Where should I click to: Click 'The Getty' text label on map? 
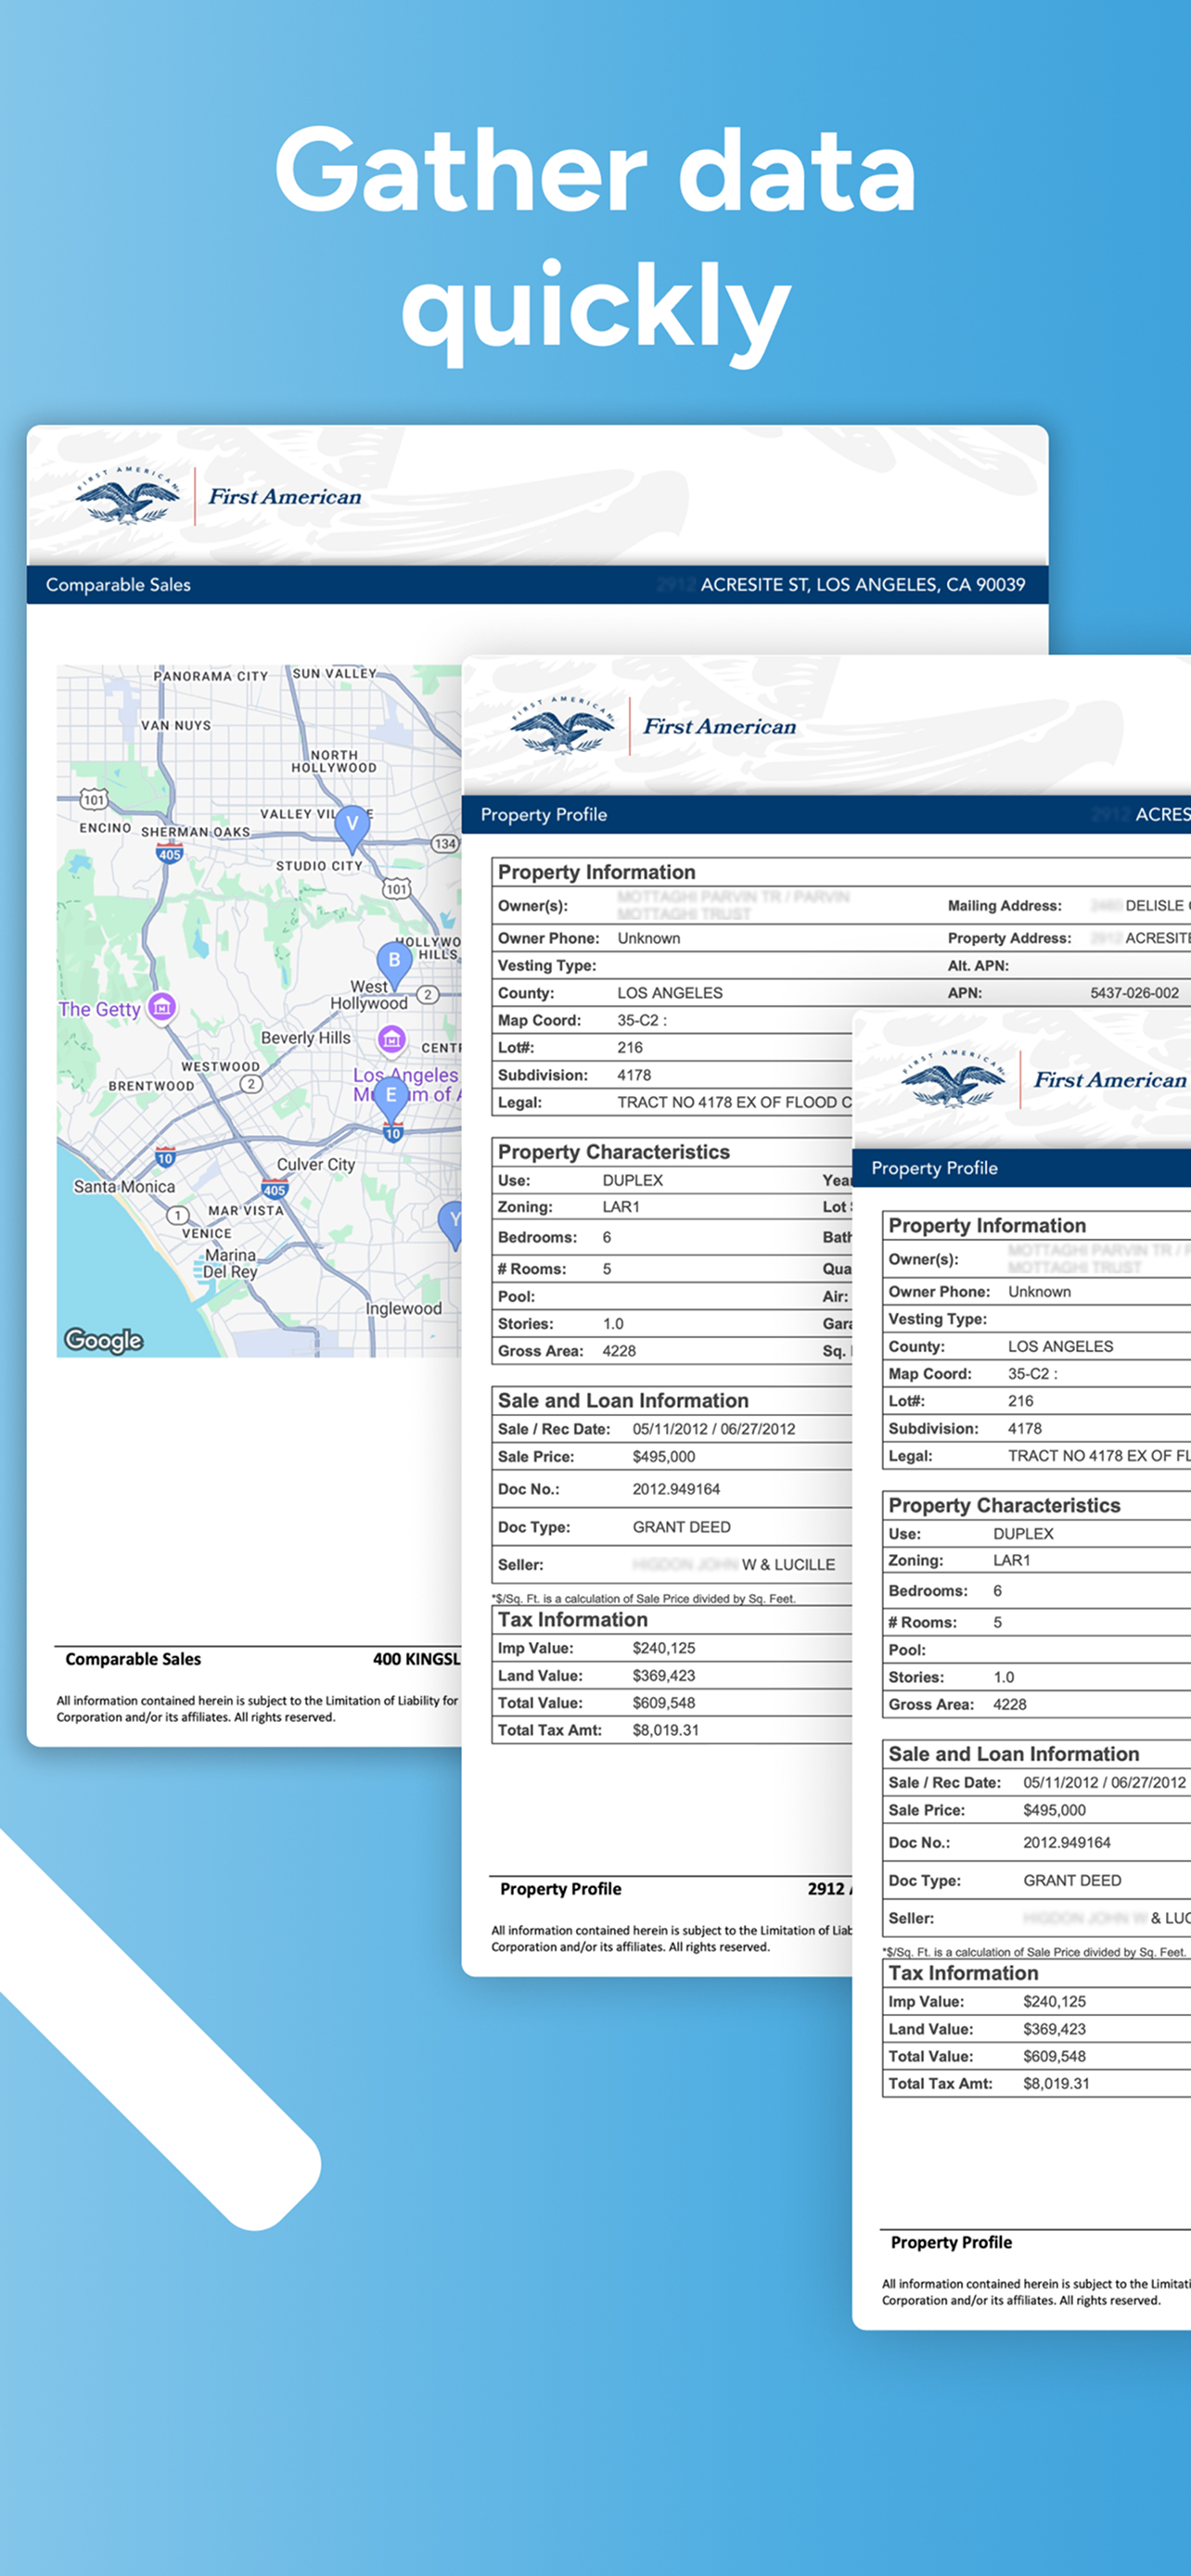(x=99, y=1009)
